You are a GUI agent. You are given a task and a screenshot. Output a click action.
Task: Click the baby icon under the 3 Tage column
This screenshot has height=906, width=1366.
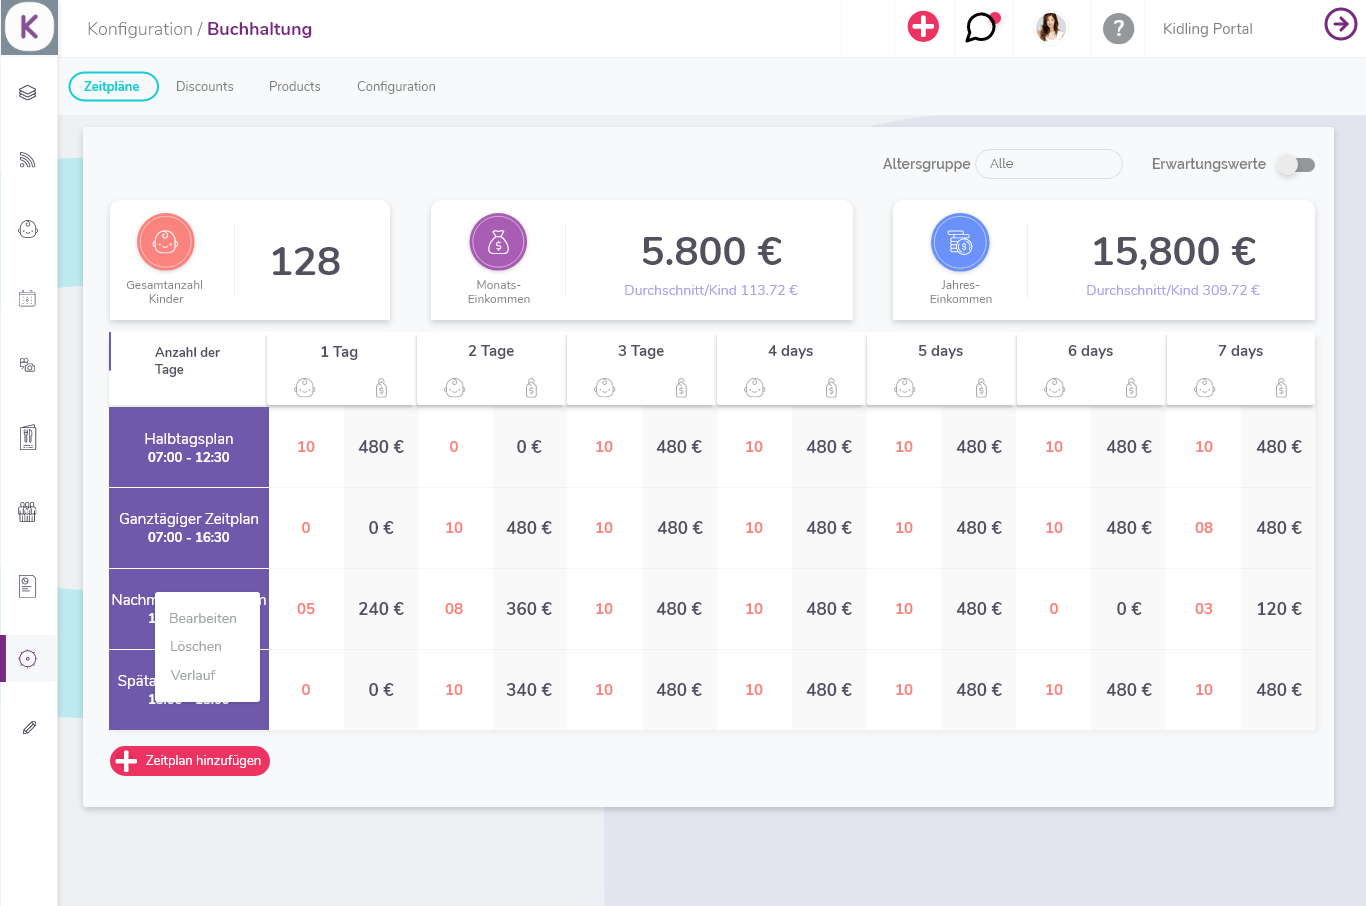click(x=604, y=387)
